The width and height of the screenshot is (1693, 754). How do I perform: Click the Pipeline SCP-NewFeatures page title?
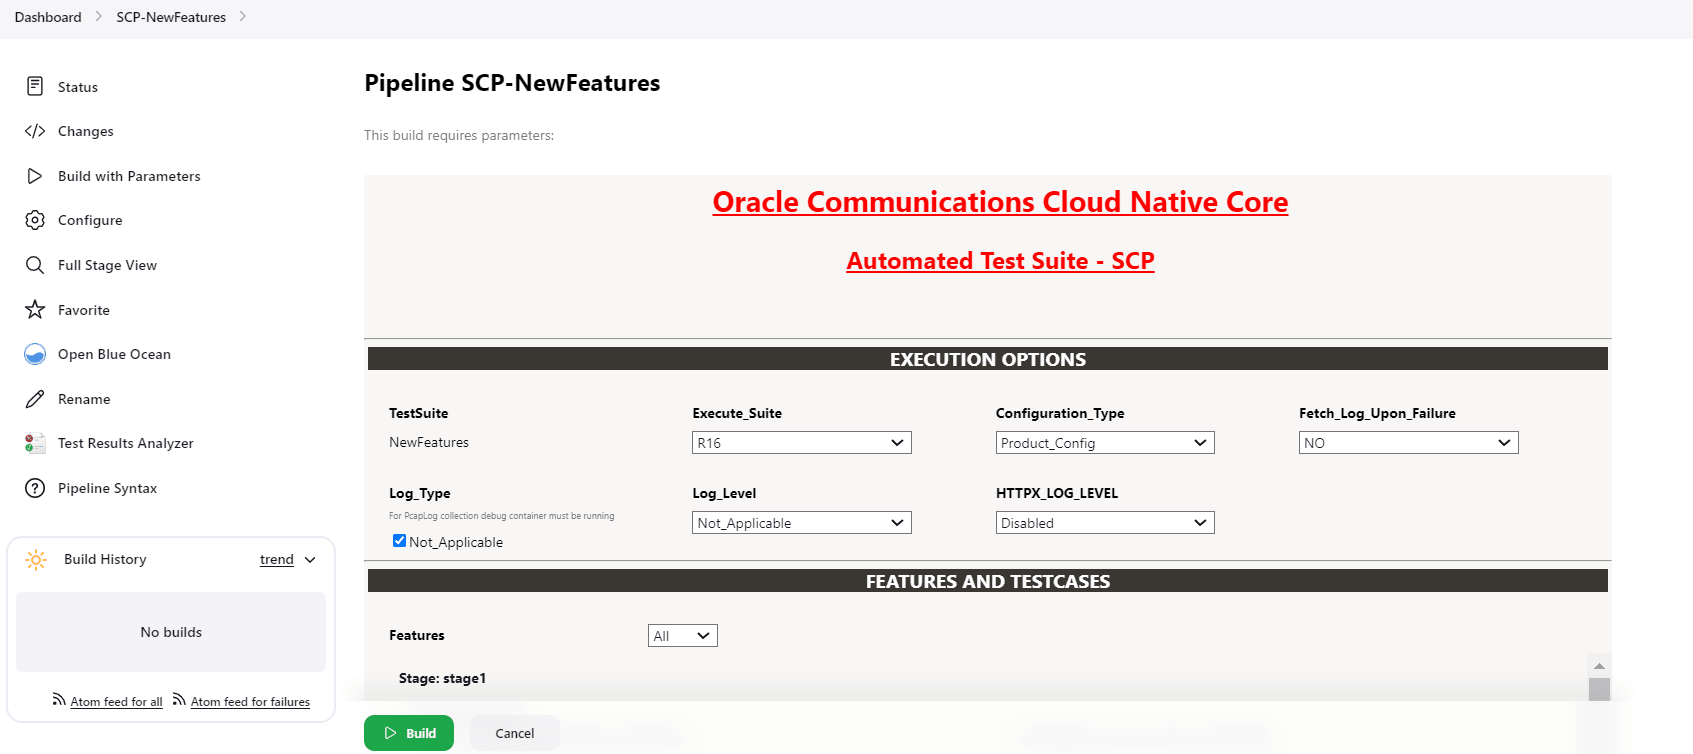tap(512, 83)
